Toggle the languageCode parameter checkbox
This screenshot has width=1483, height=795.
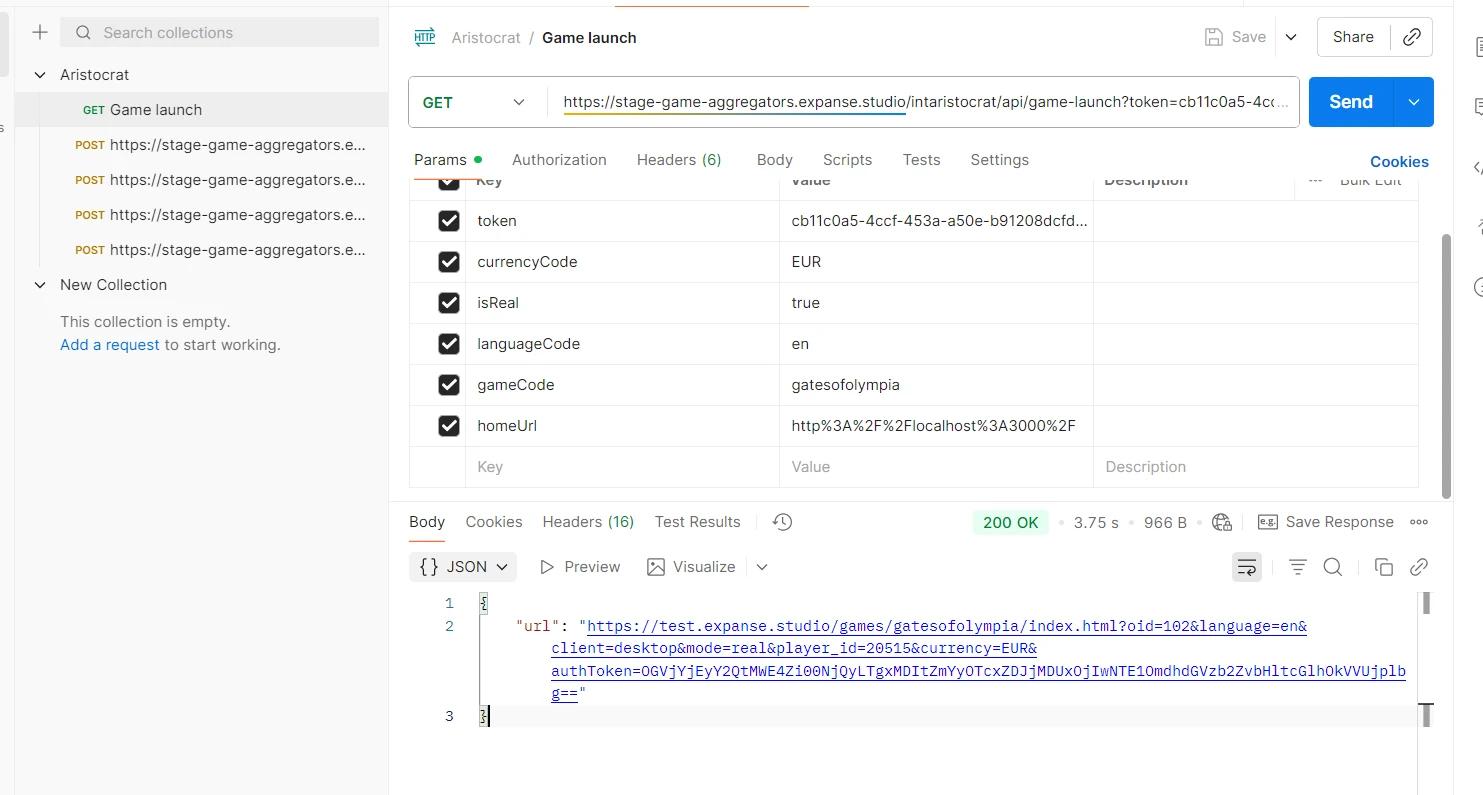pos(449,344)
